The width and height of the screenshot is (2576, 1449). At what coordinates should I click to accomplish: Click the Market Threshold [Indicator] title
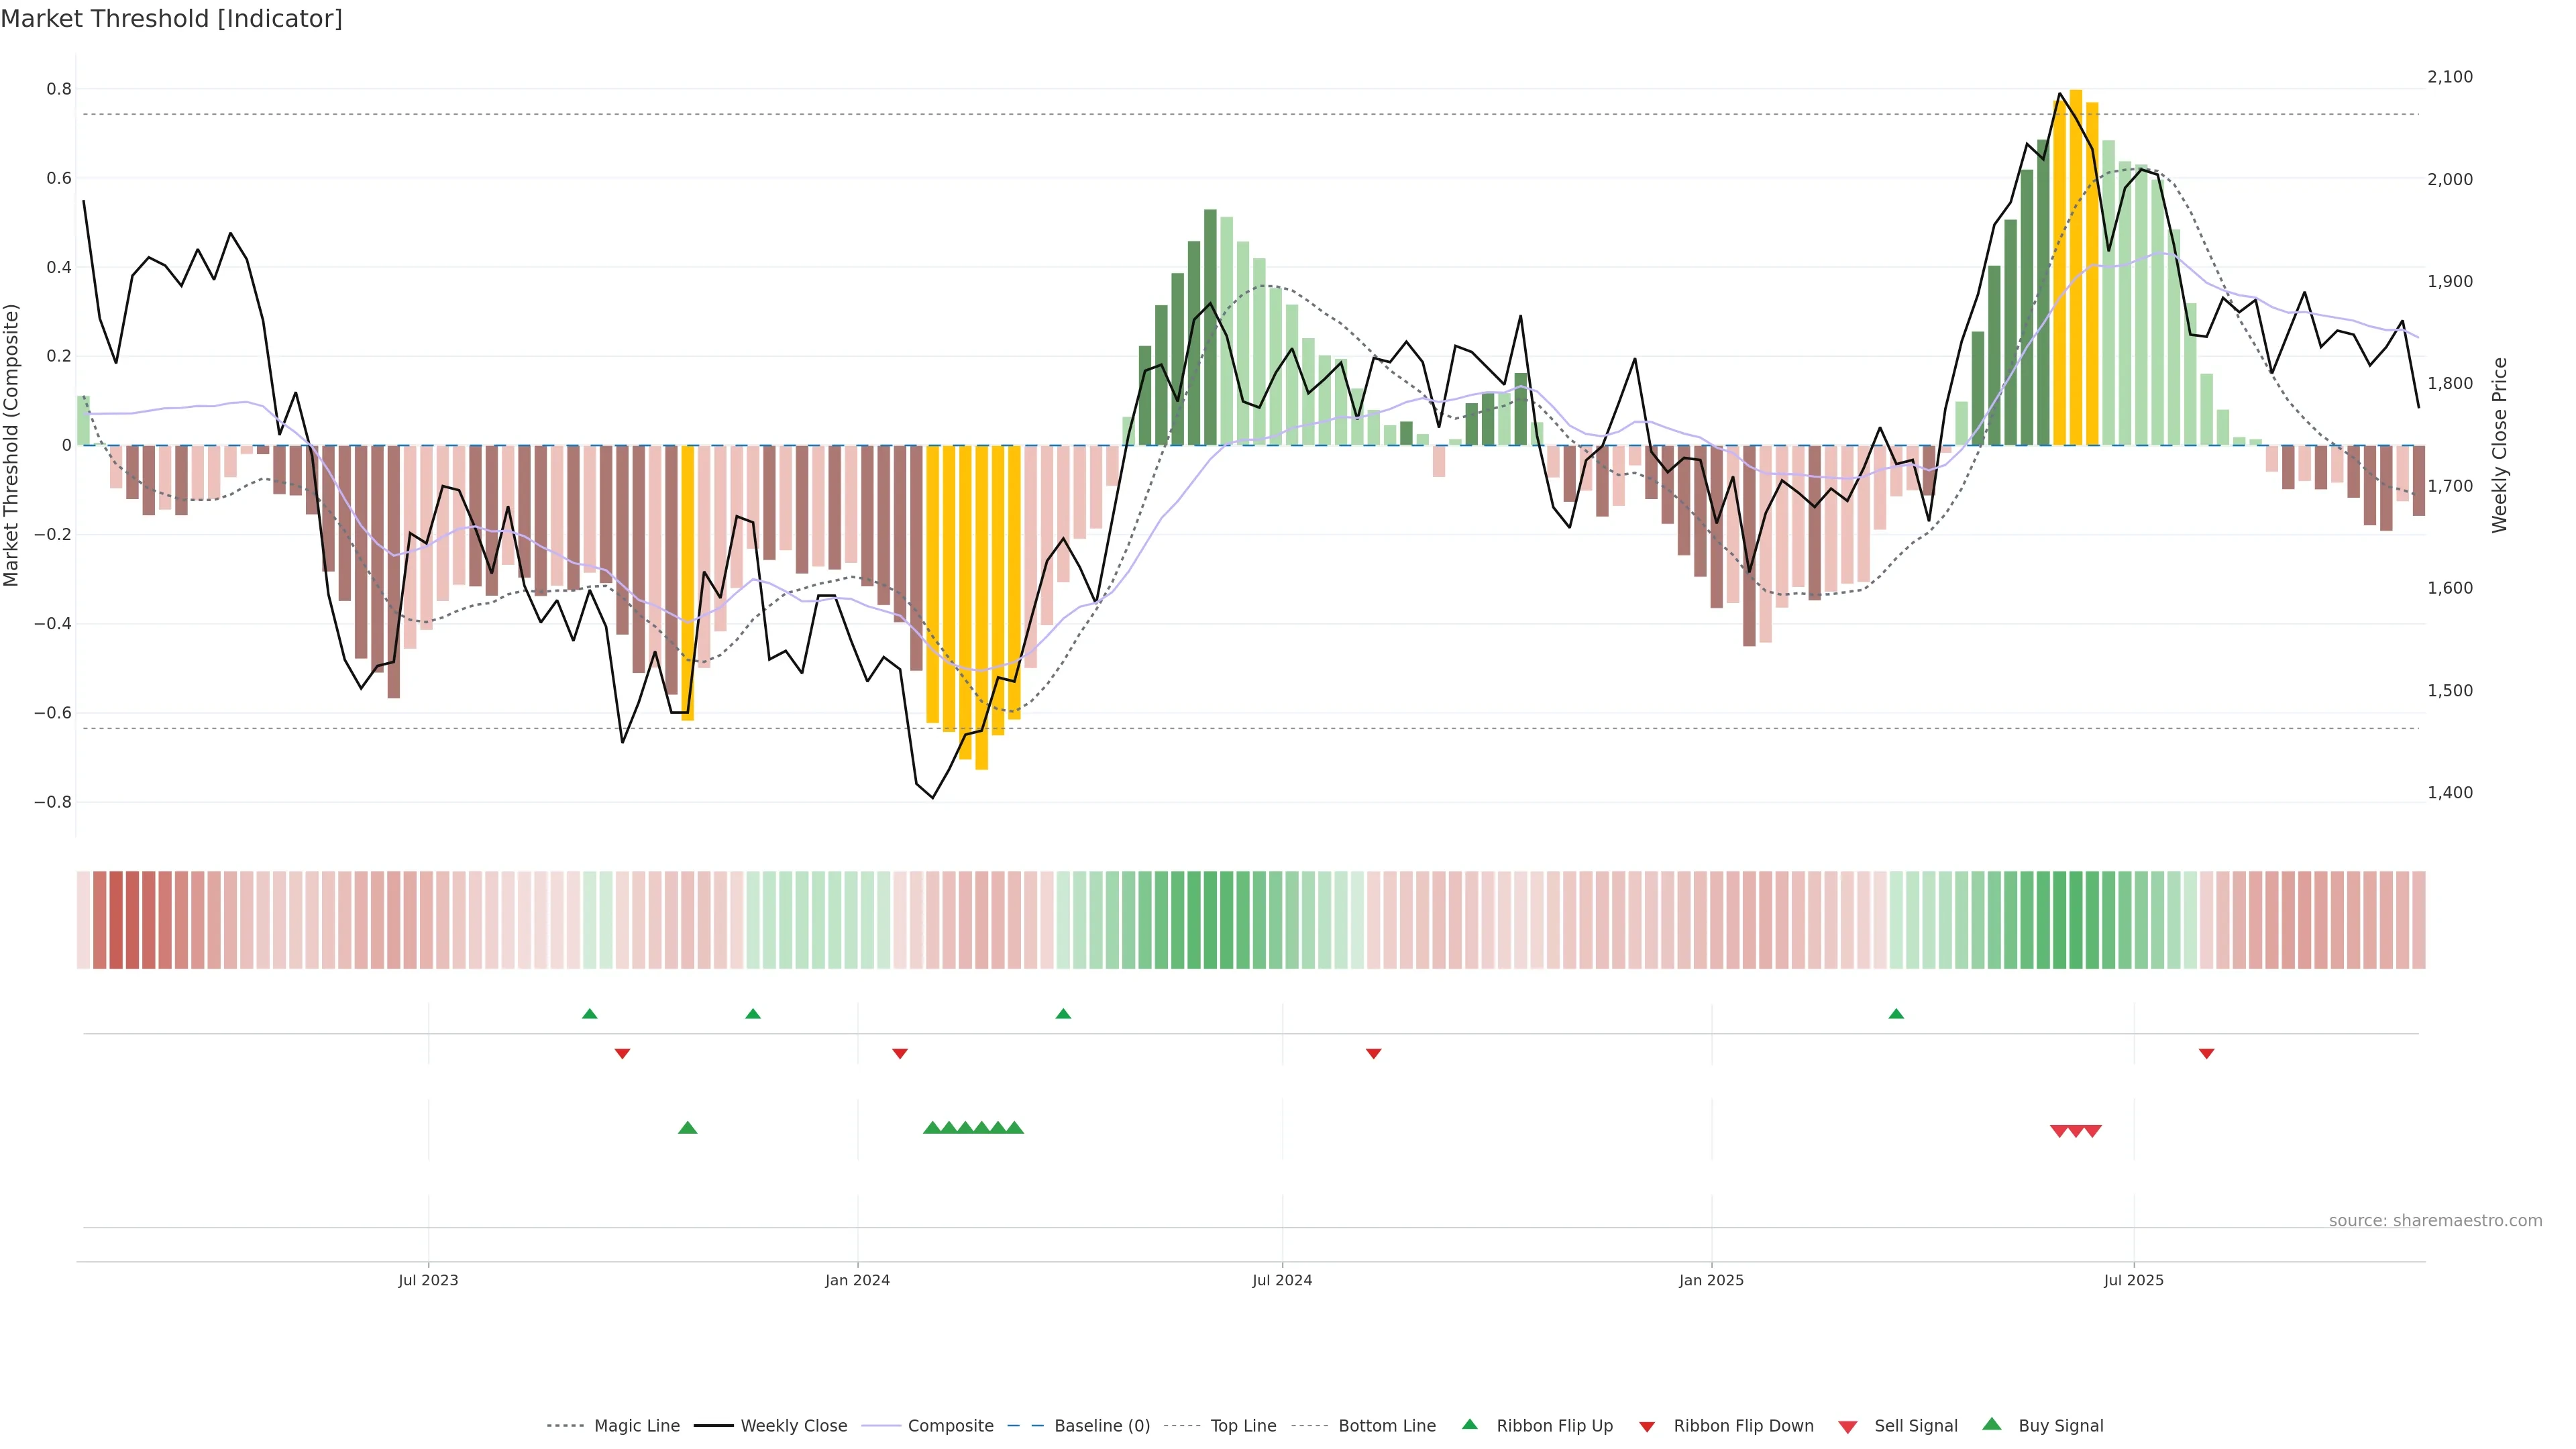point(171,19)
